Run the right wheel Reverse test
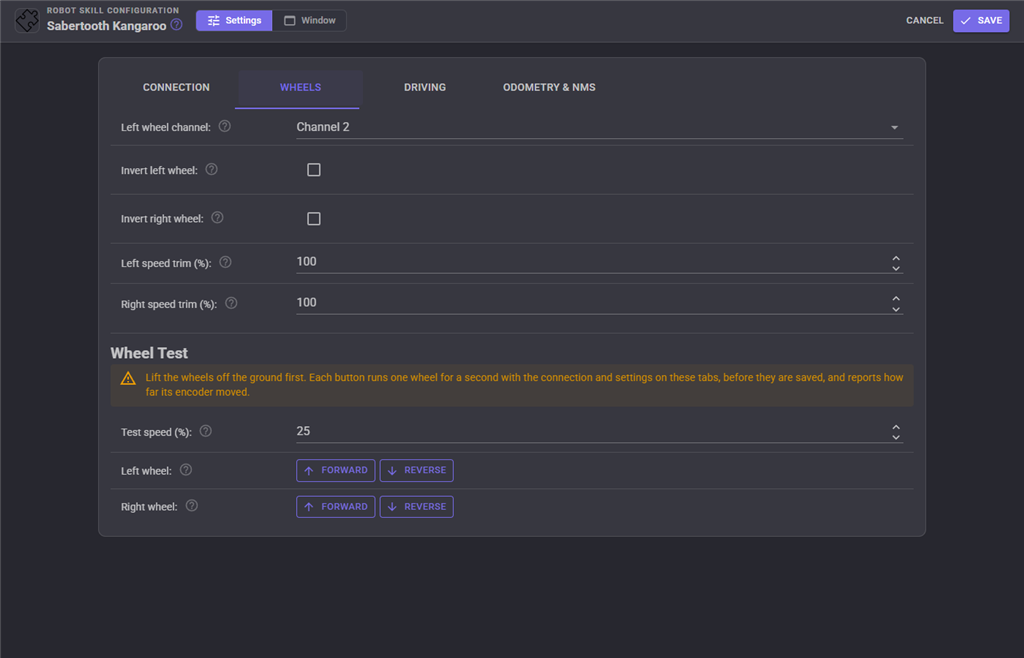1024x658 pixels. (x=417, y=507)
